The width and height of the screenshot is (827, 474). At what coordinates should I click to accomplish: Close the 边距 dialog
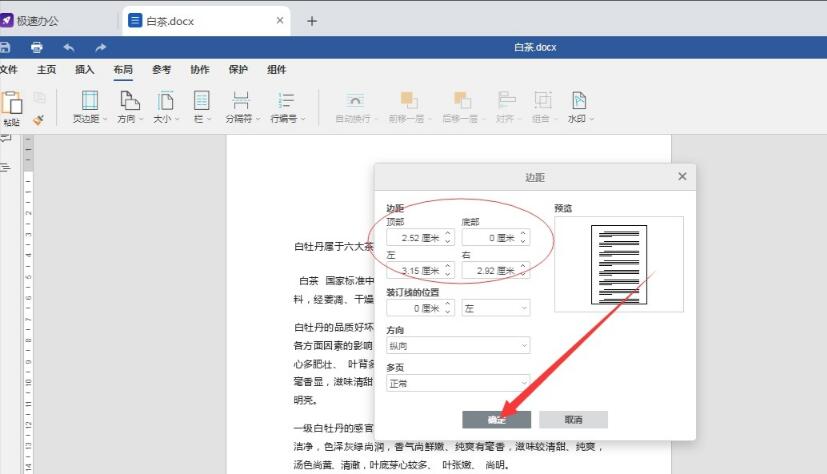coord(682,177)
